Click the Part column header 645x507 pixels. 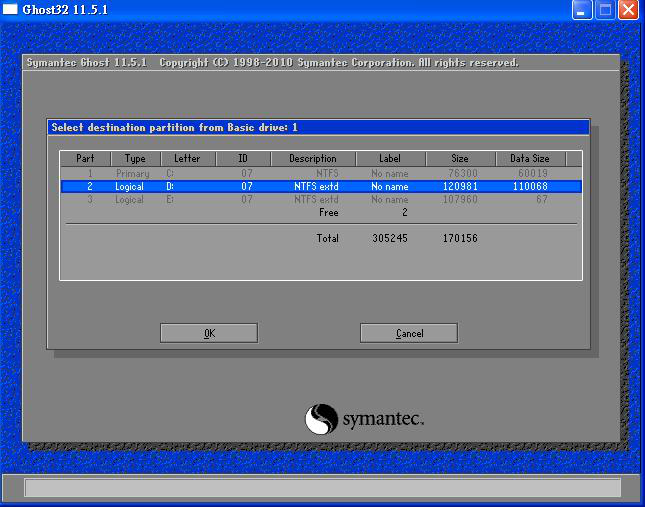click(86, 158)
